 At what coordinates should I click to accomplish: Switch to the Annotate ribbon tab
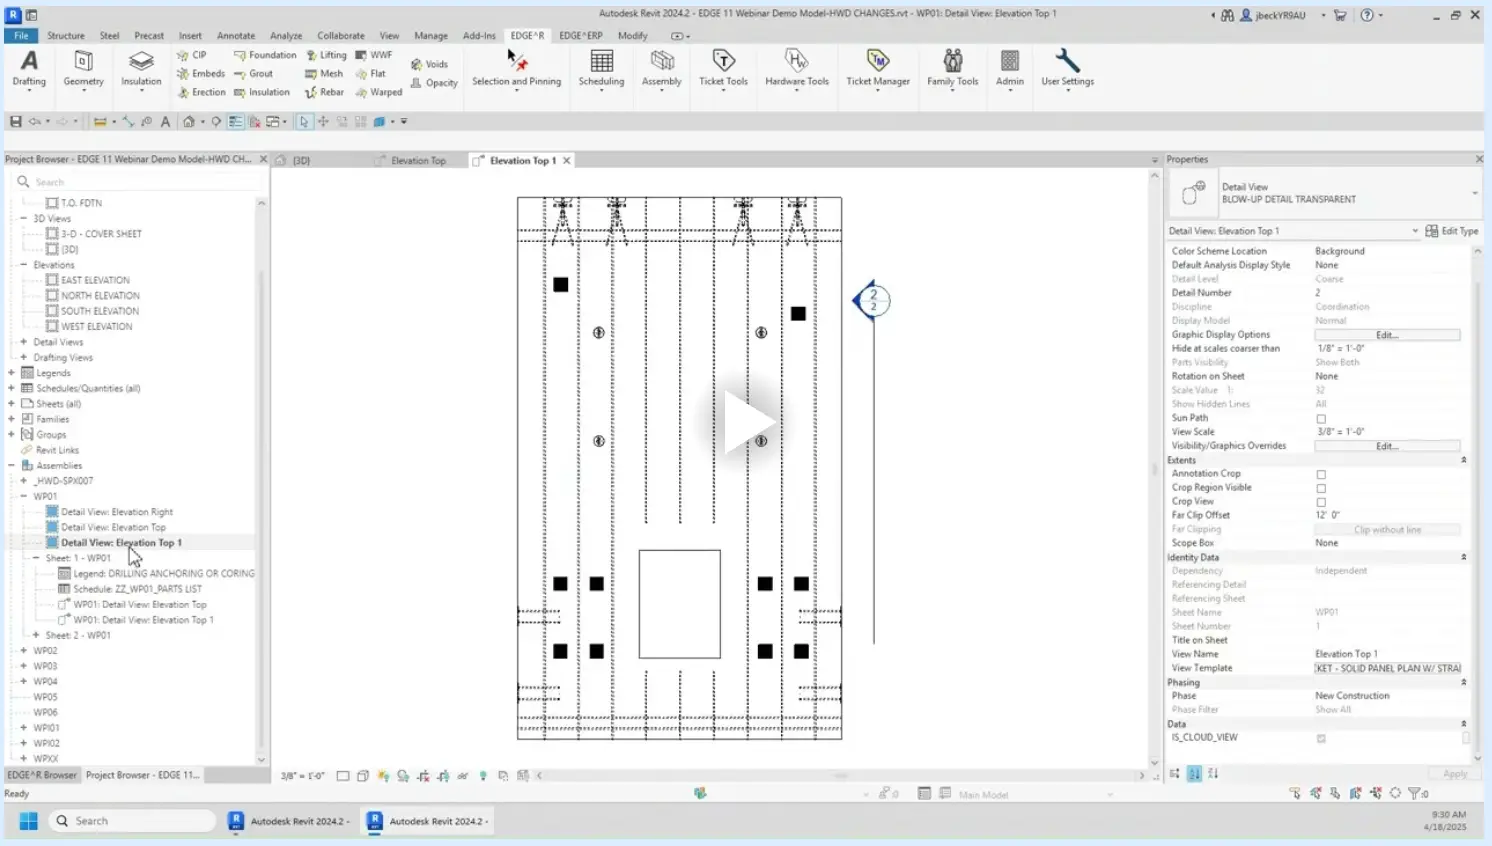[236, 36]
